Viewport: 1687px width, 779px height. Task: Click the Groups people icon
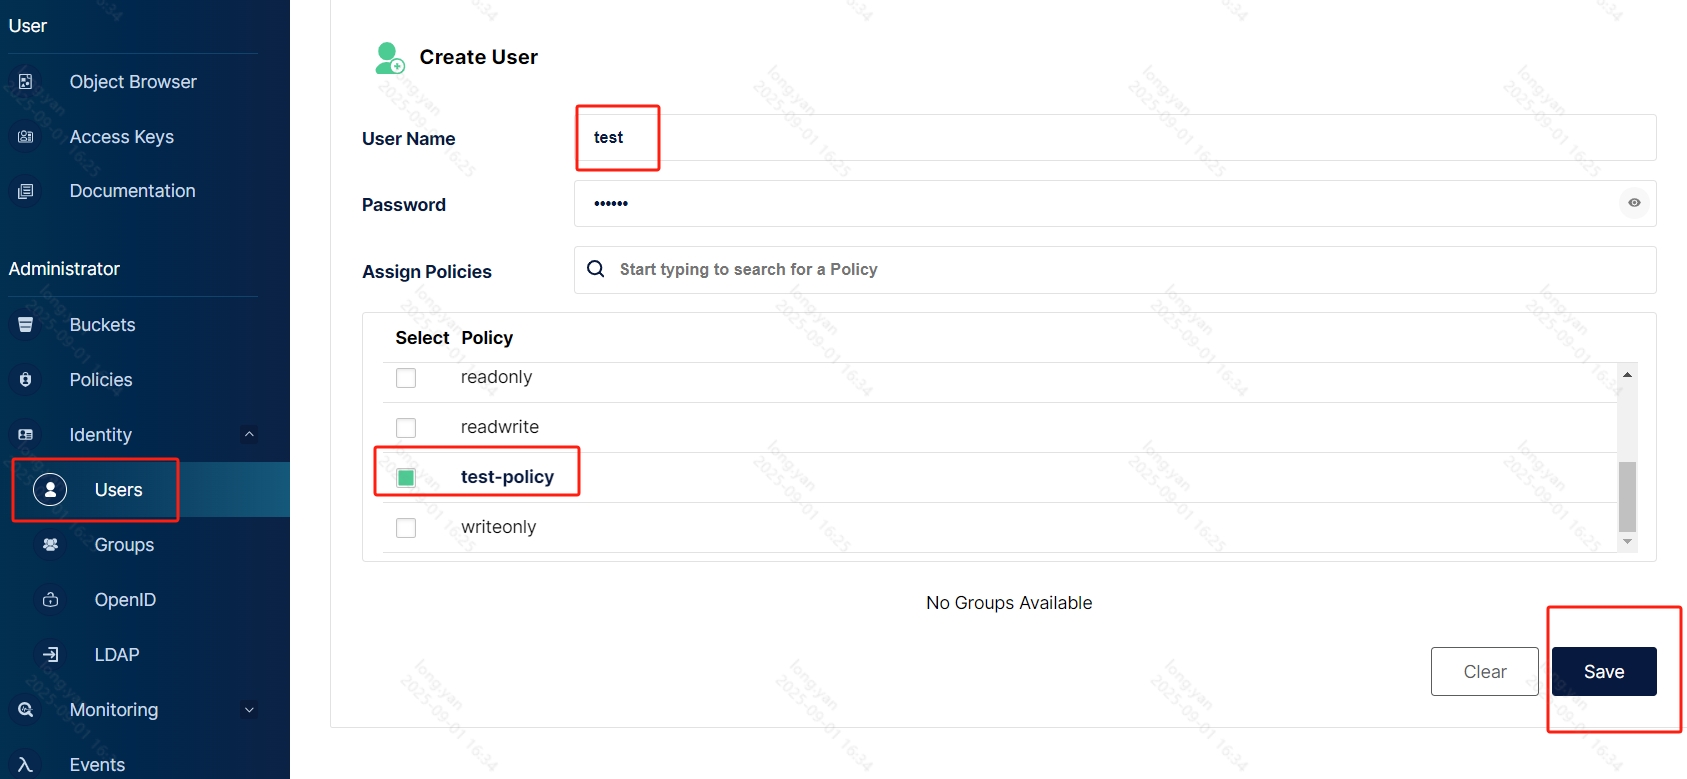click(51, 545)
